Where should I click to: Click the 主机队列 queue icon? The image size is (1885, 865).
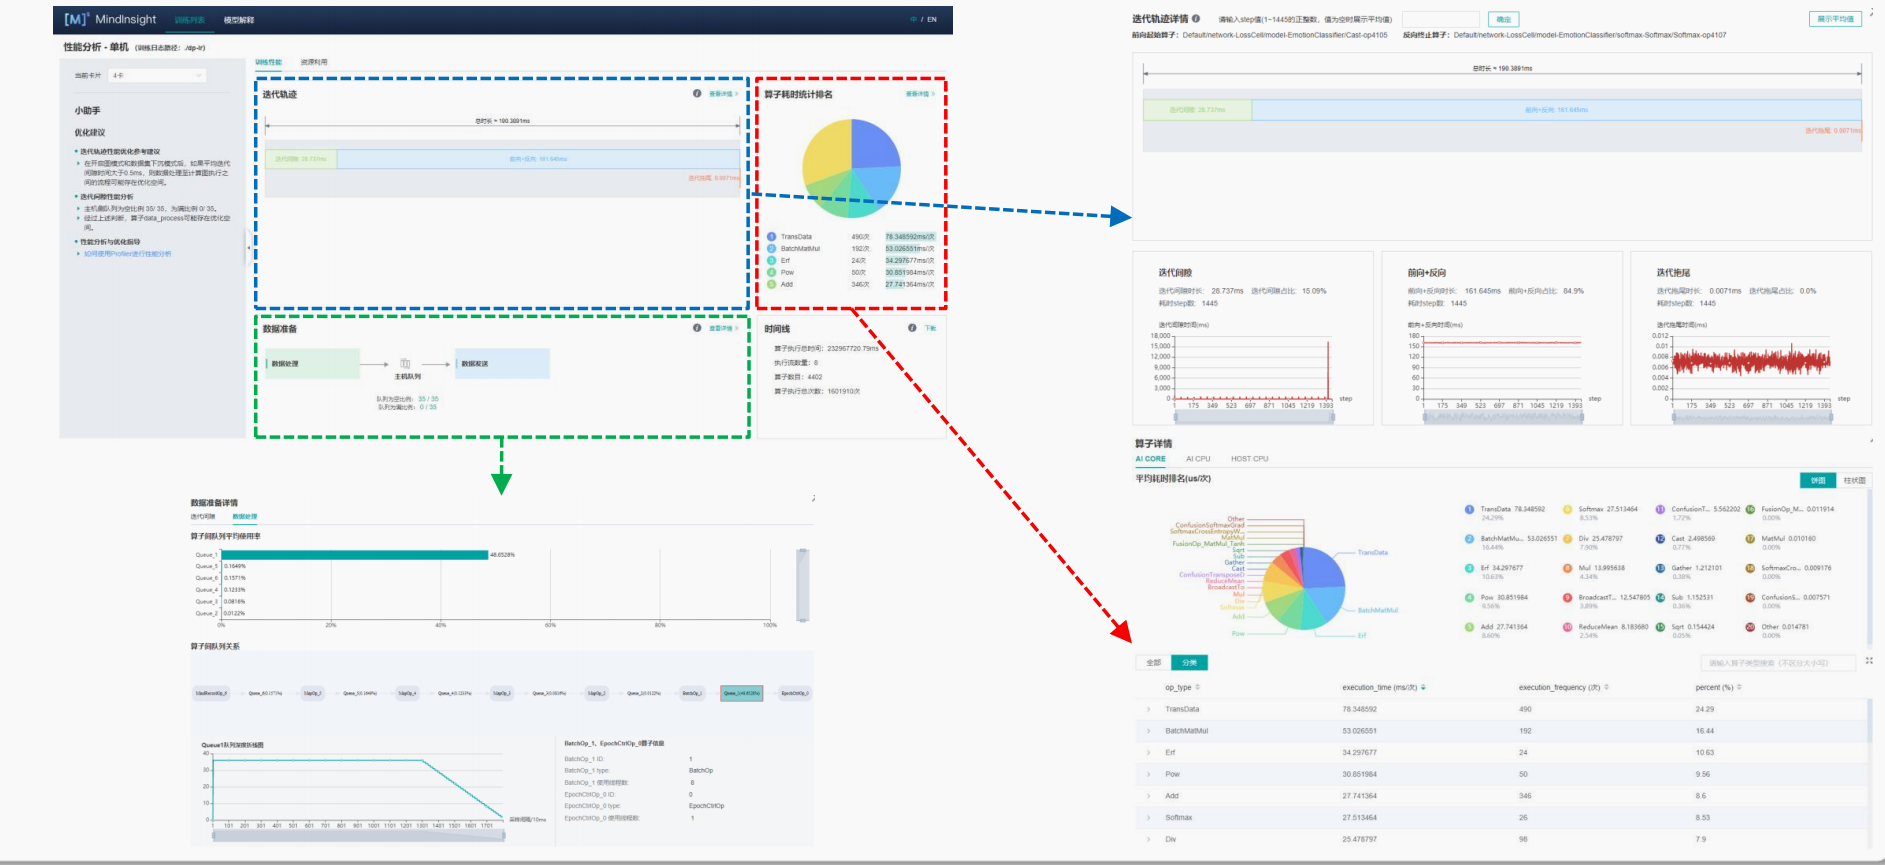pos(405,364)
